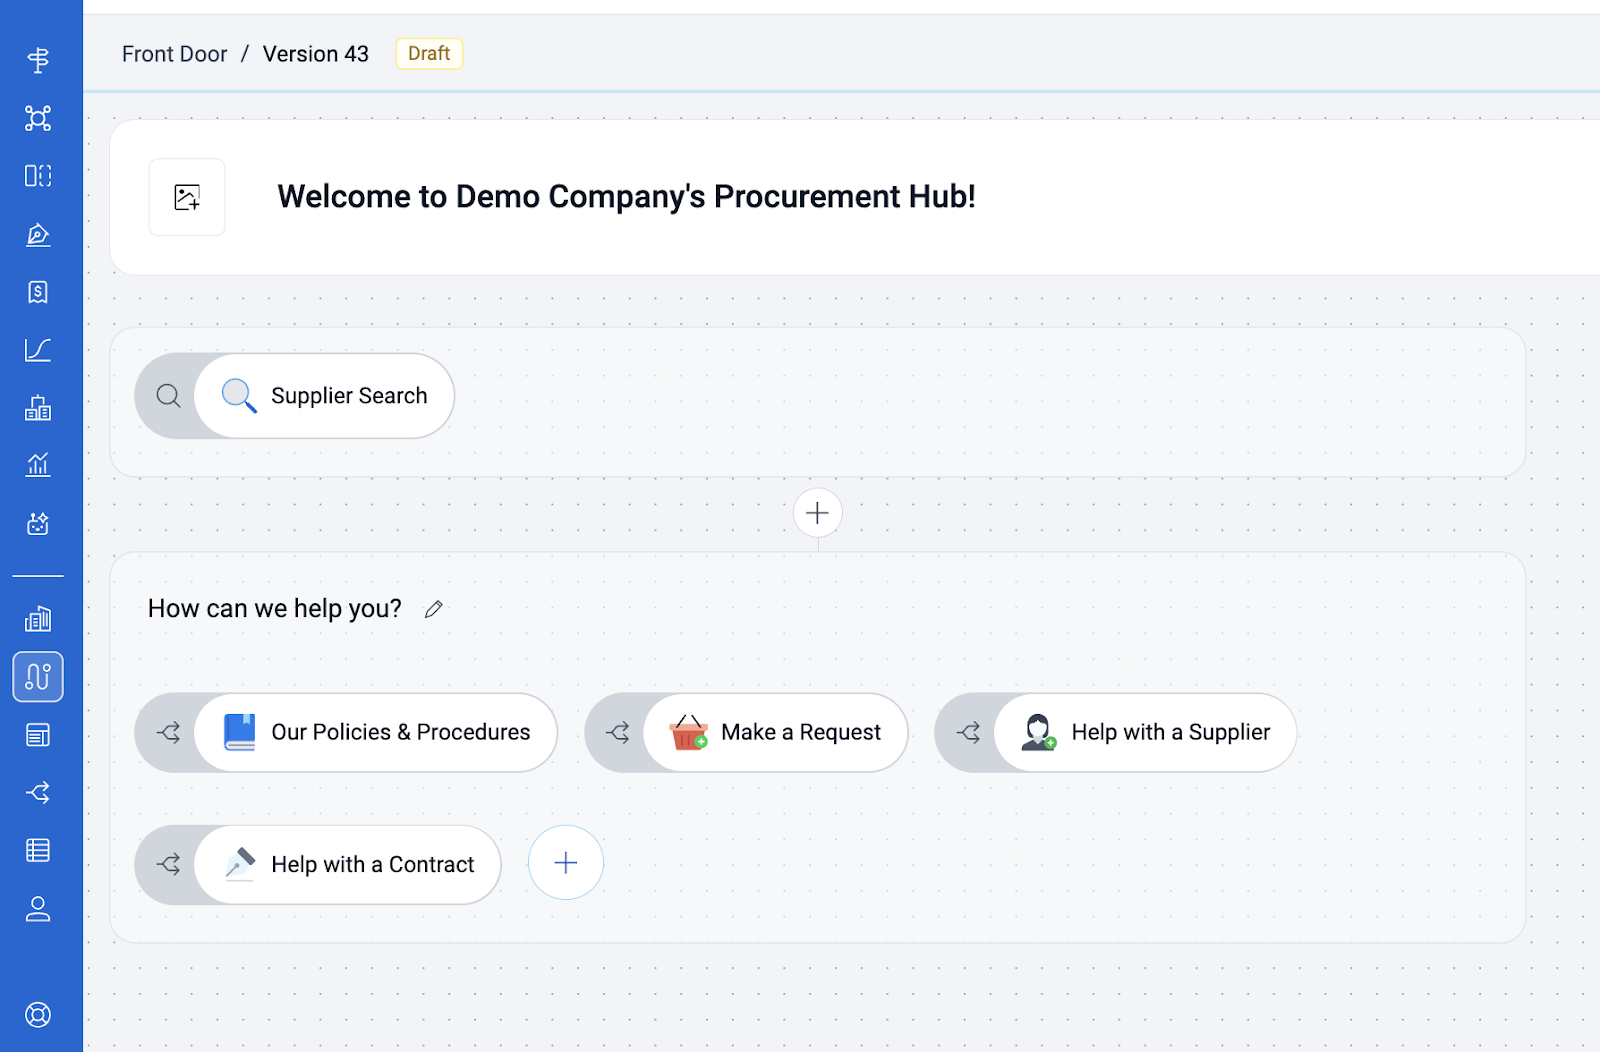Edit the 'How can we help you?' title
The width and height of the screenshot is (1600, 1052).
pos(433,609)
